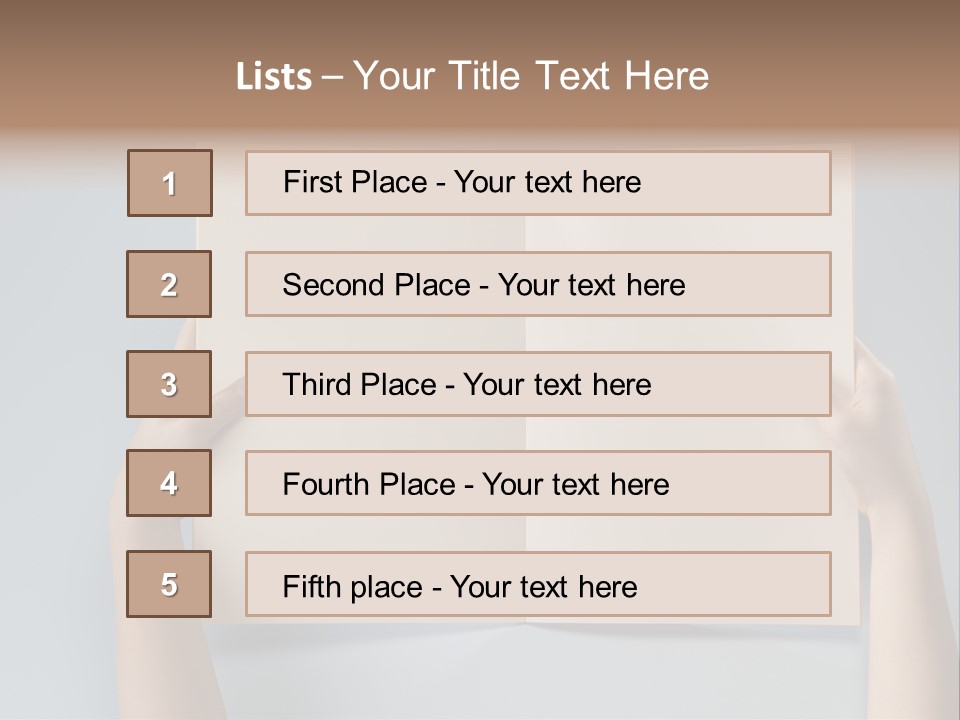
Task: Click the word 'First' in the first row
Action: click(310, 182)
